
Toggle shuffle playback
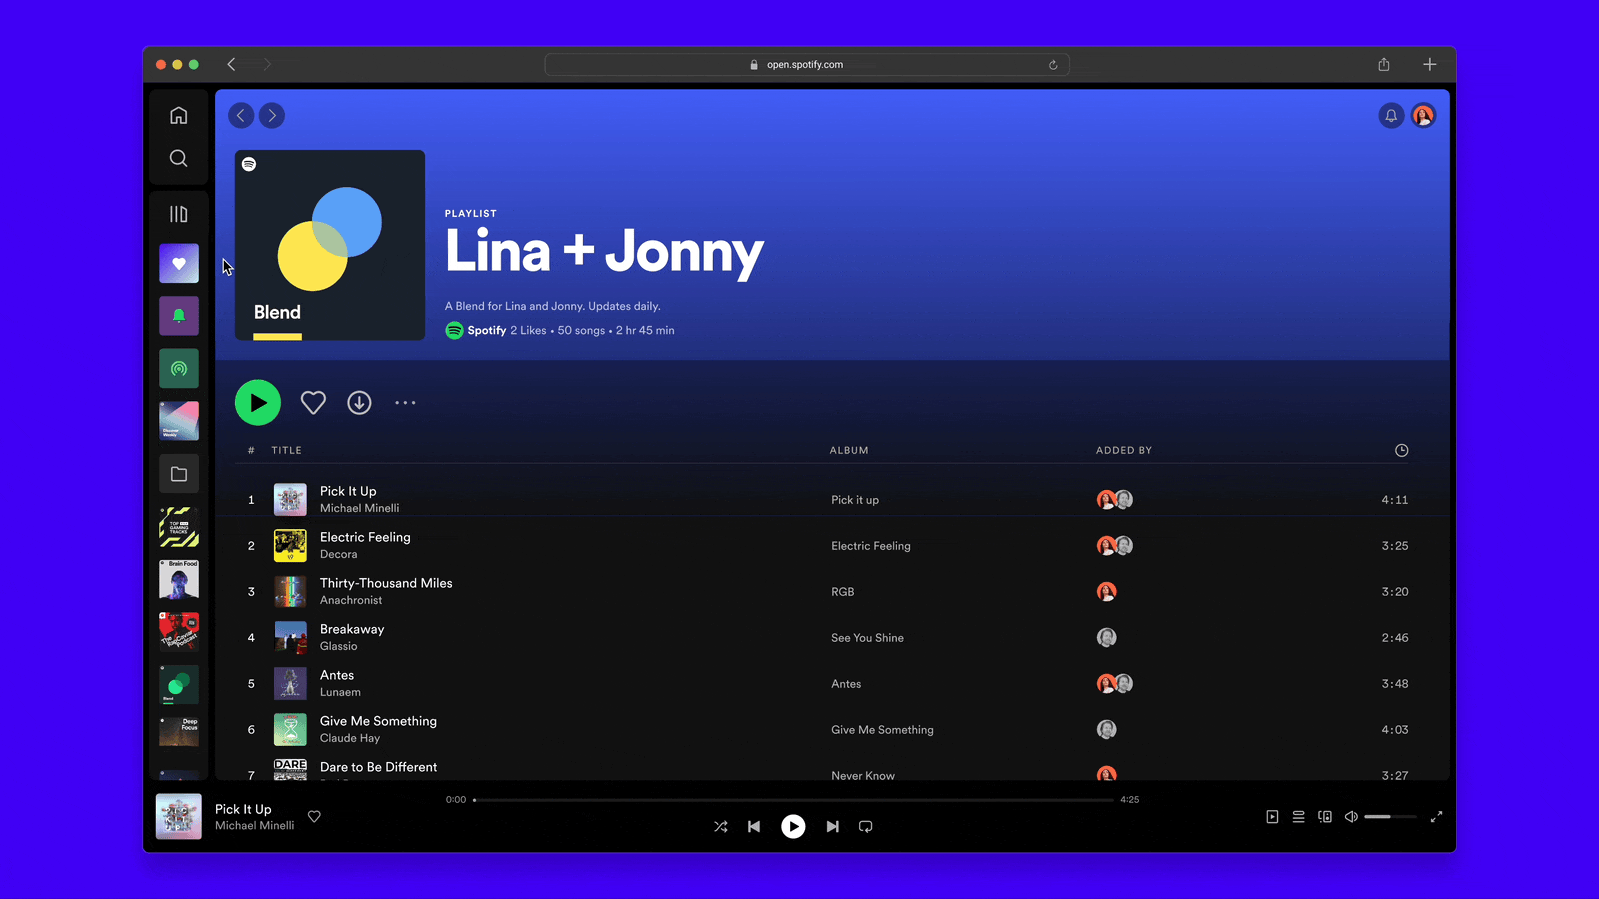point(721,827)
